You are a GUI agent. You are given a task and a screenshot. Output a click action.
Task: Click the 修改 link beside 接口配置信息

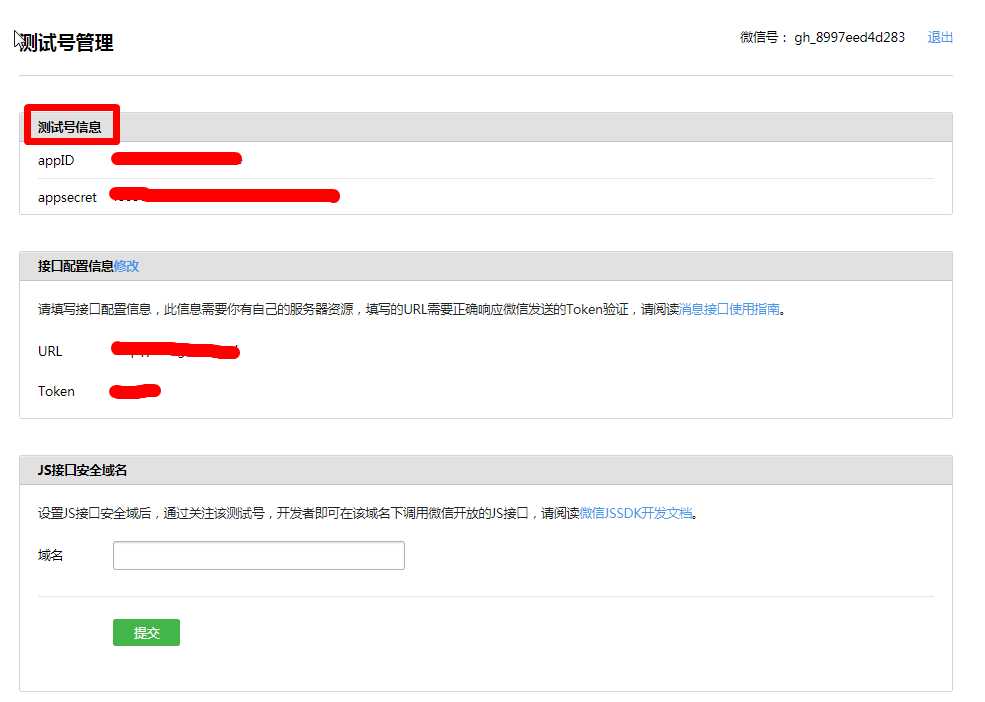[126, 266]
